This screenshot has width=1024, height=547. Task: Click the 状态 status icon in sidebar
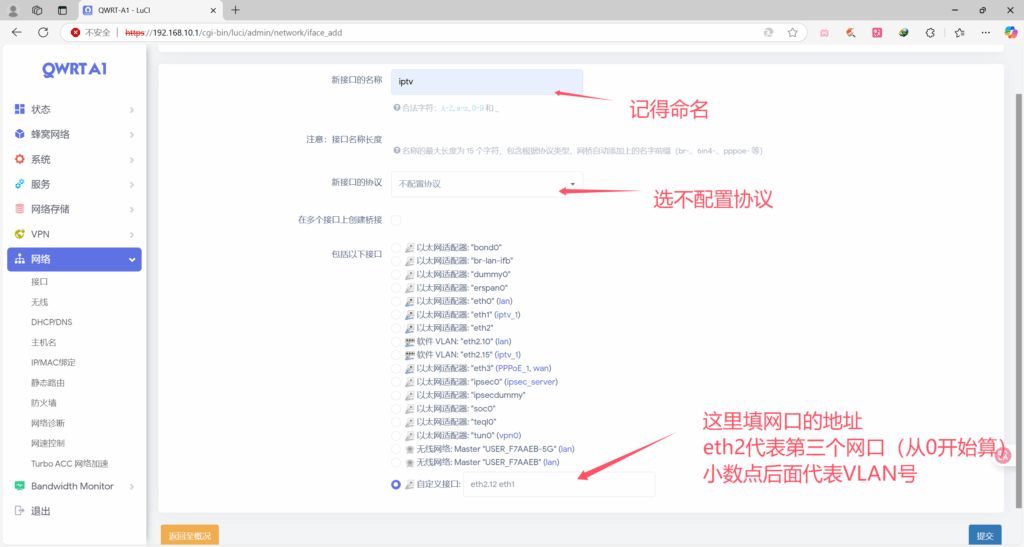20,109
